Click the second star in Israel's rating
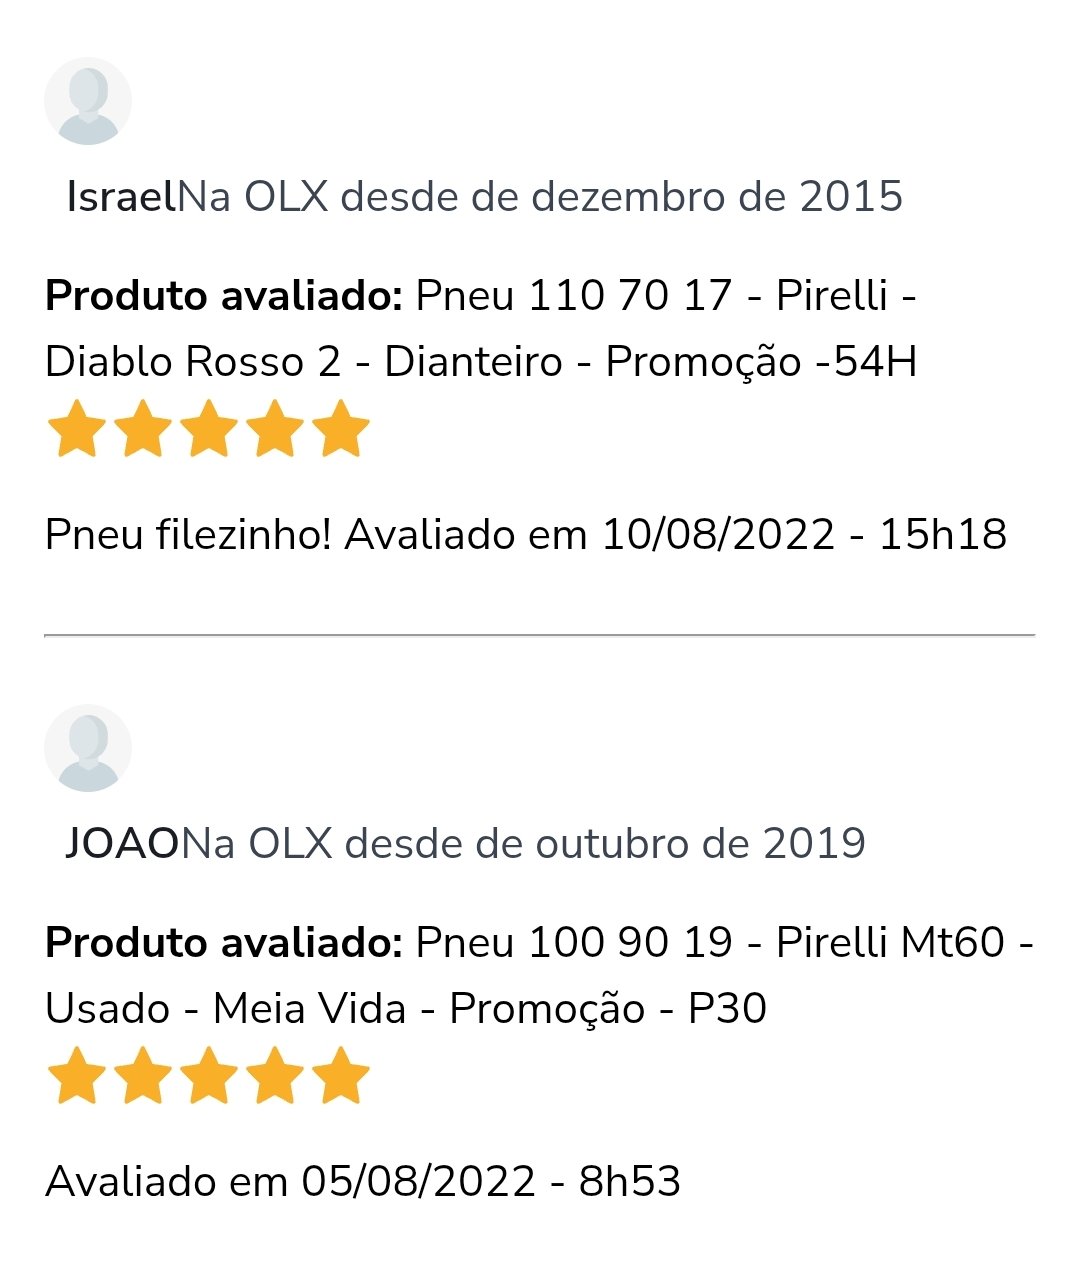The height and width of the screenshot is (1277, 1080). coord(143,428)
